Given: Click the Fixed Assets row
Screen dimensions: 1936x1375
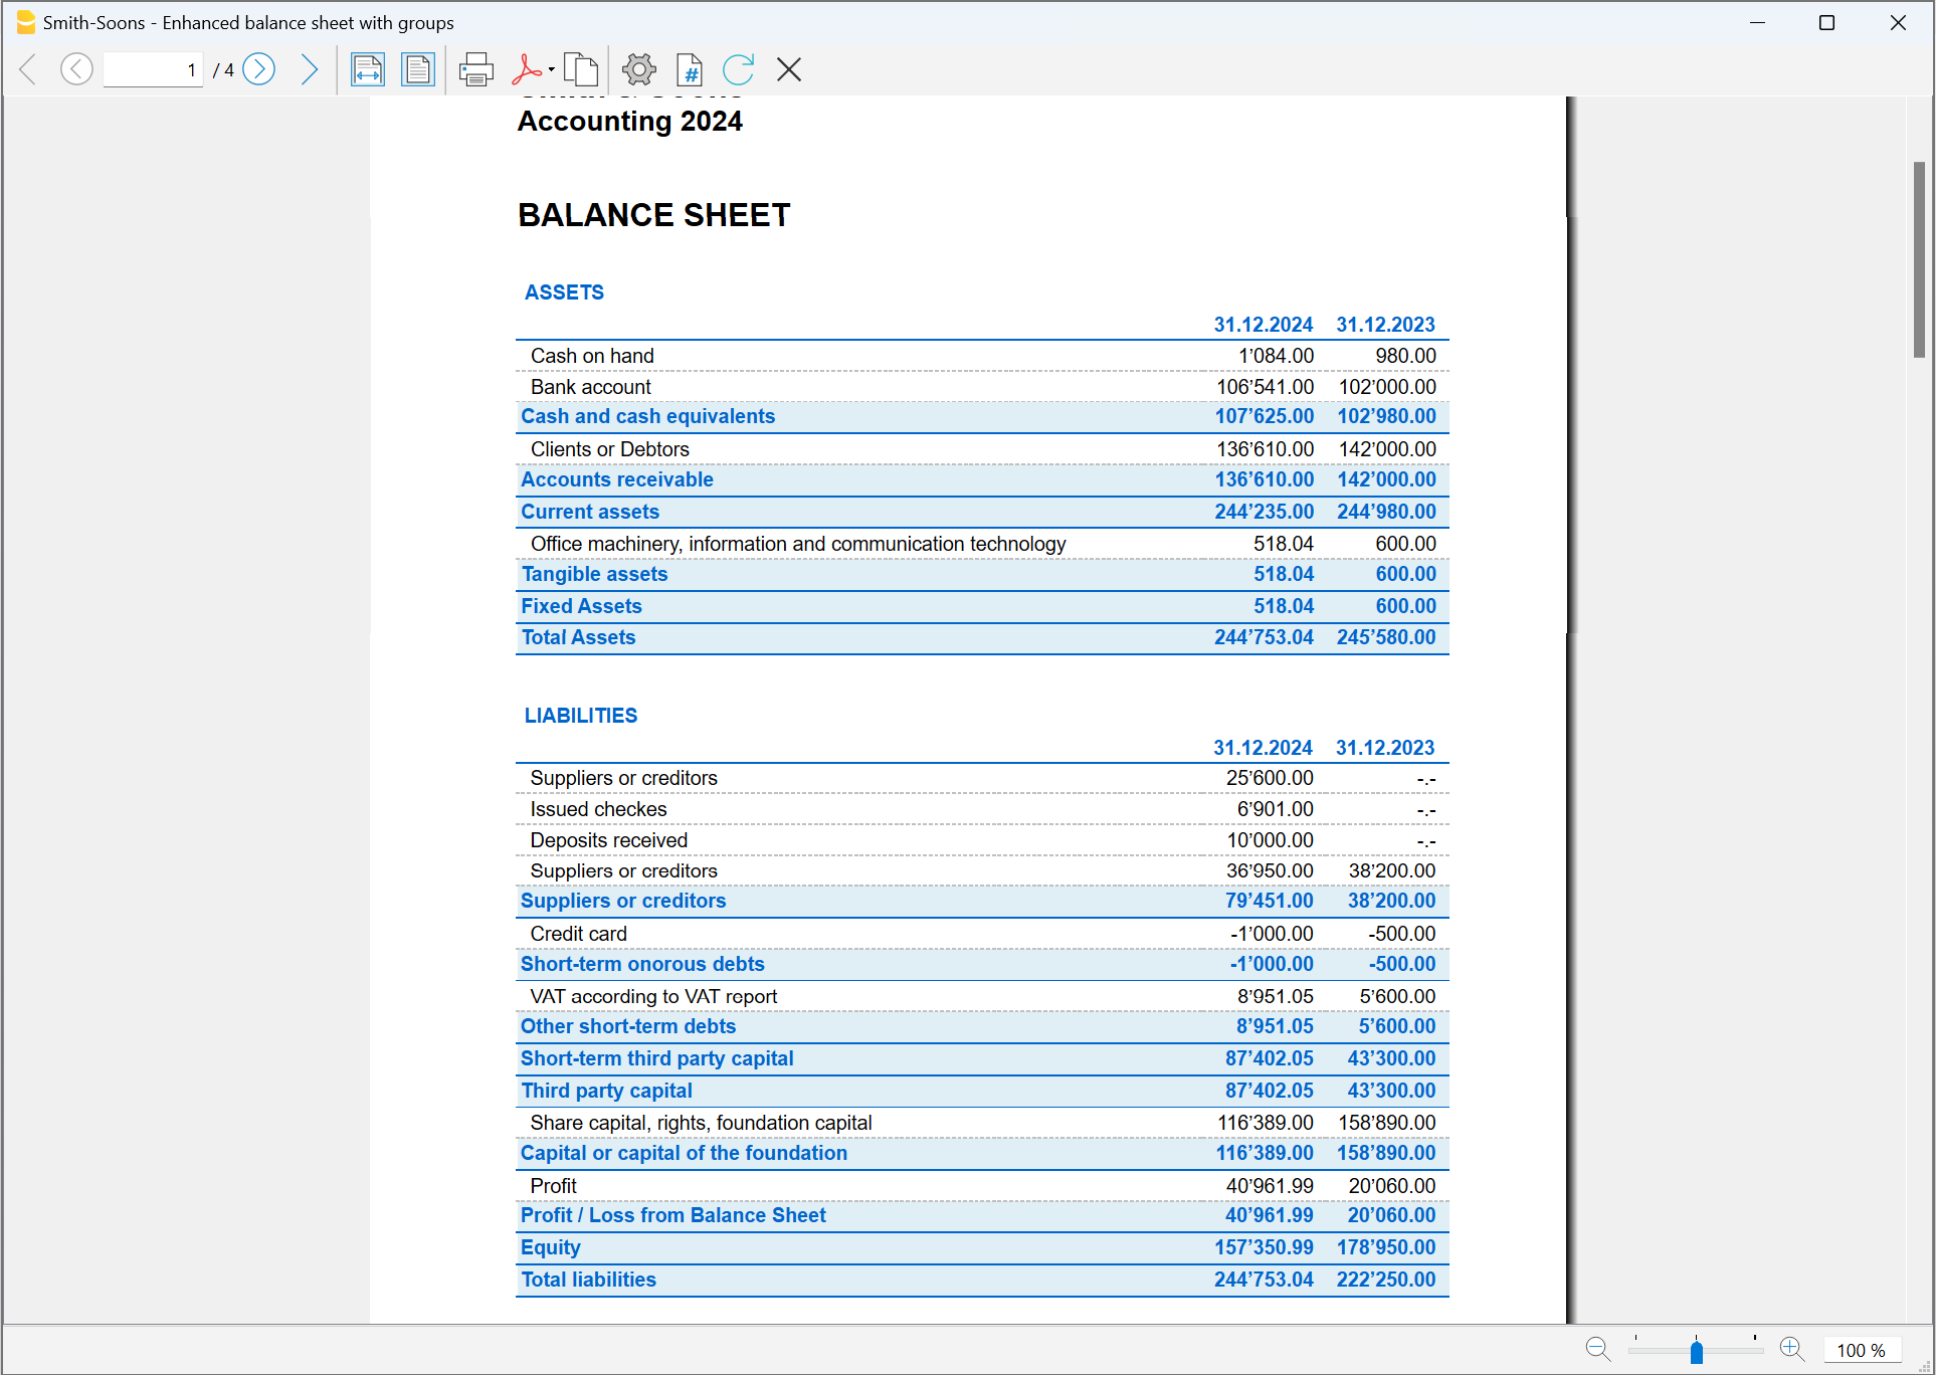Looking at the screenshot, I should coord(982,606).
